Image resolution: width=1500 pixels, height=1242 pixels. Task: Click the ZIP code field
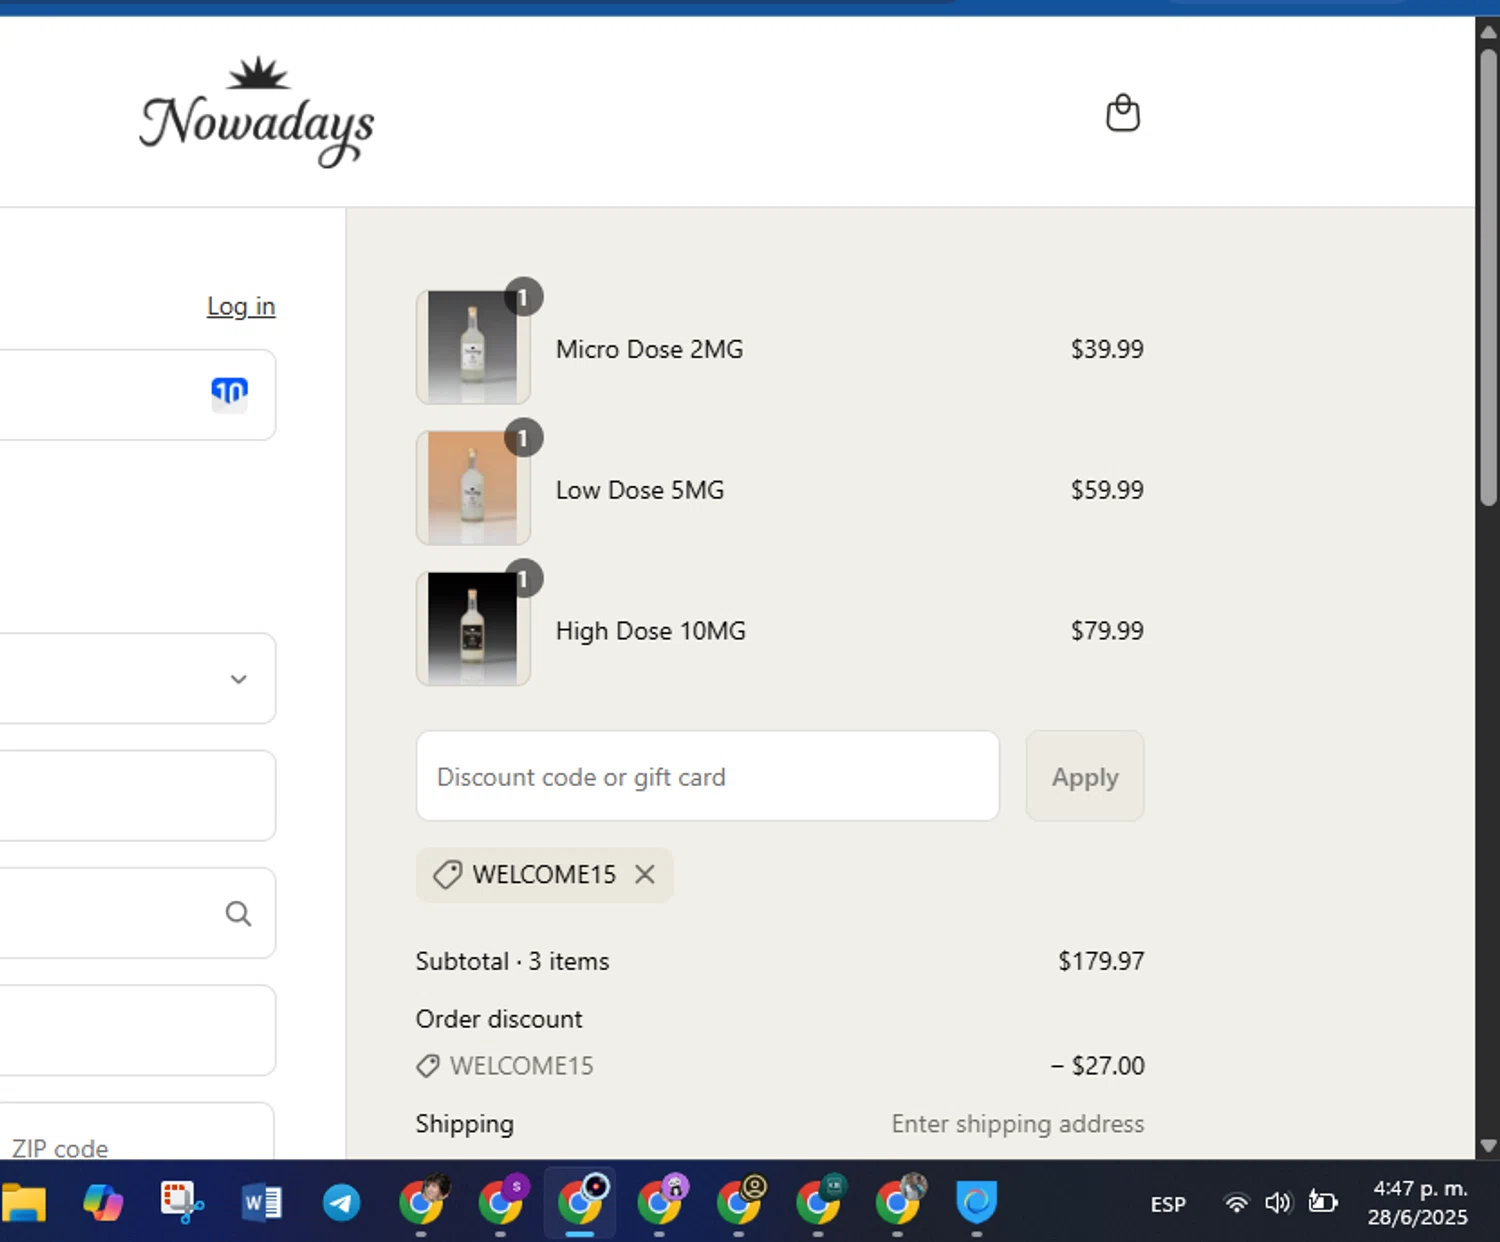138,1131
